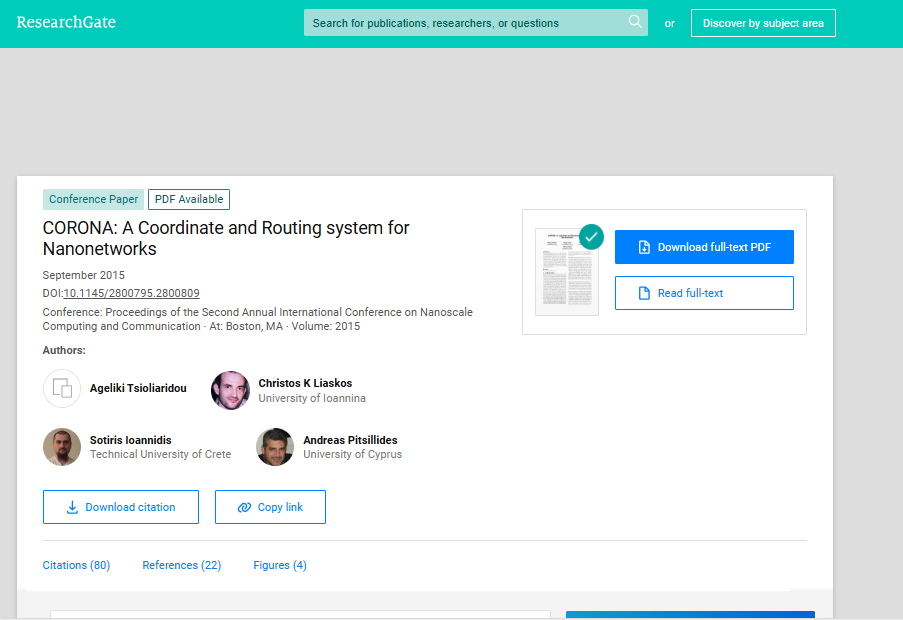Download the full-text PDF
903x620 pixels.
[x=704, y=247]
